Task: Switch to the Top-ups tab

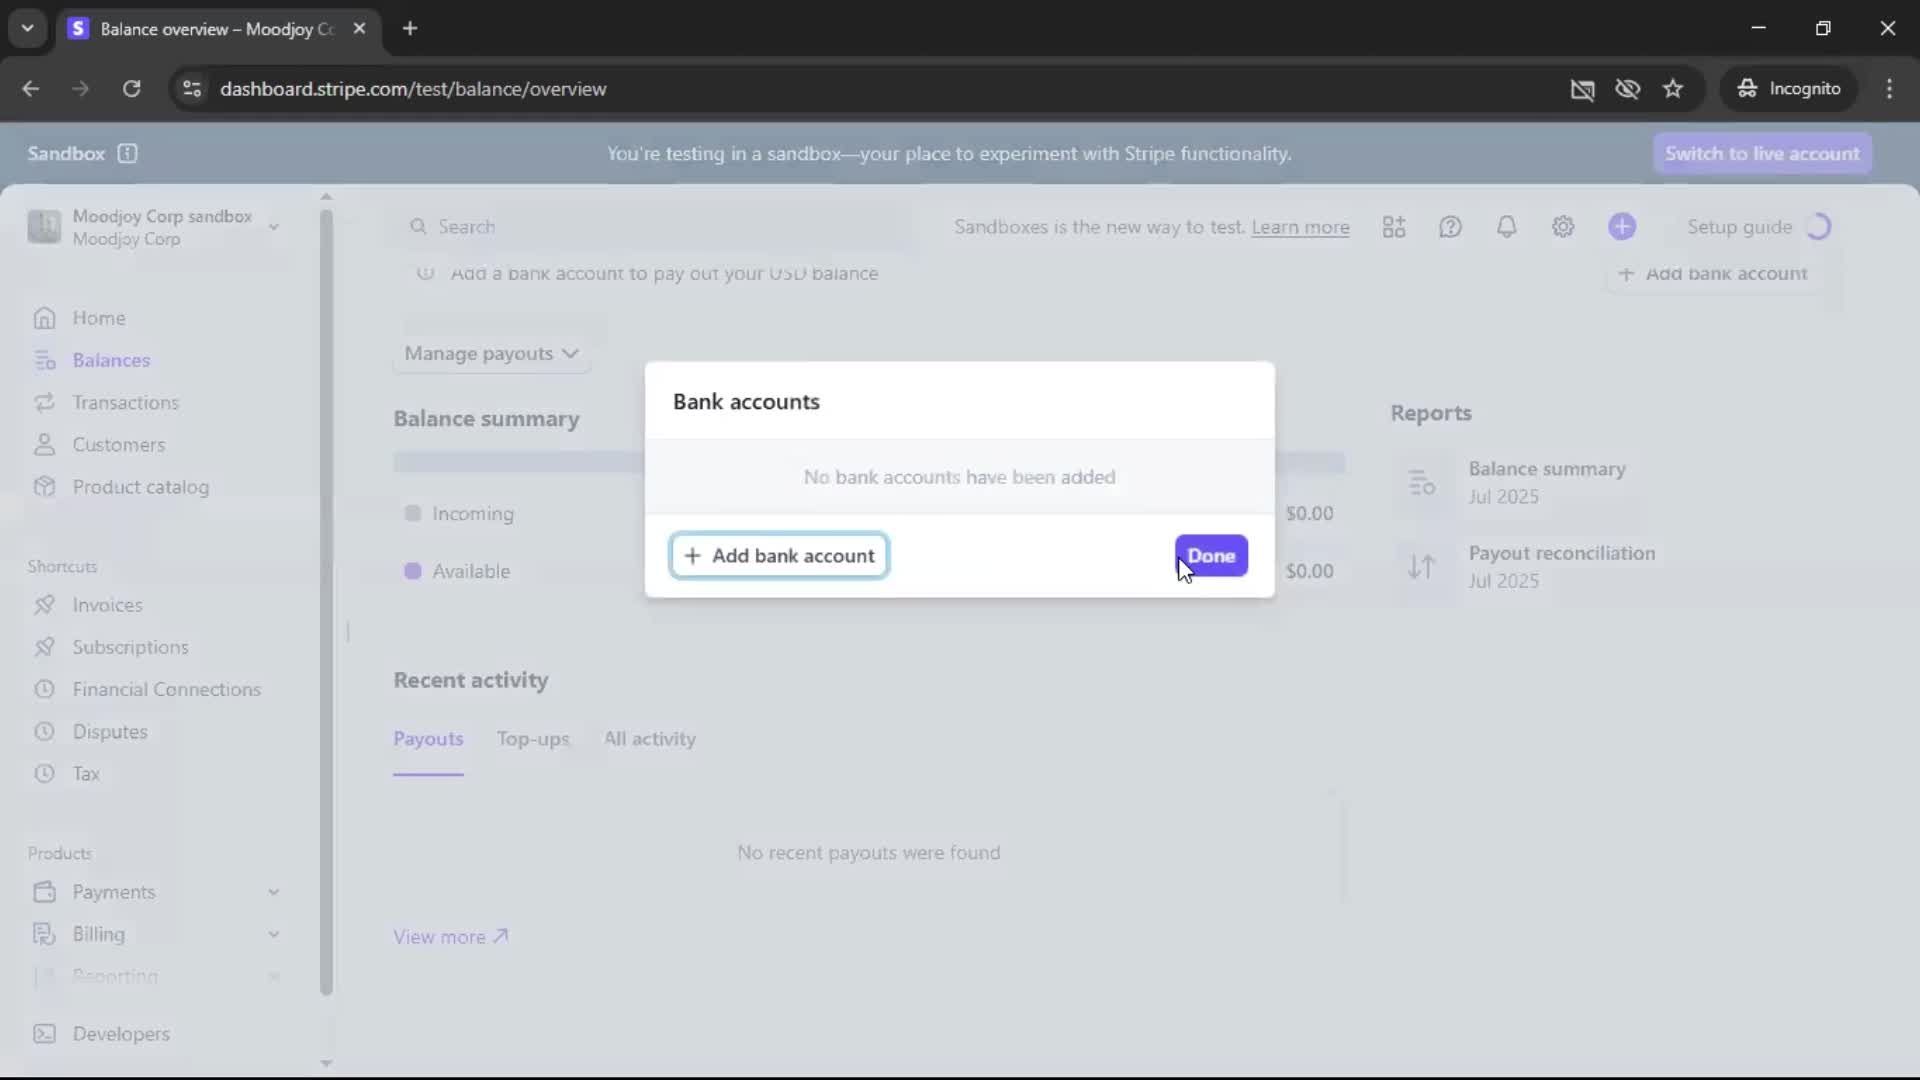Action: click(533, 739)
